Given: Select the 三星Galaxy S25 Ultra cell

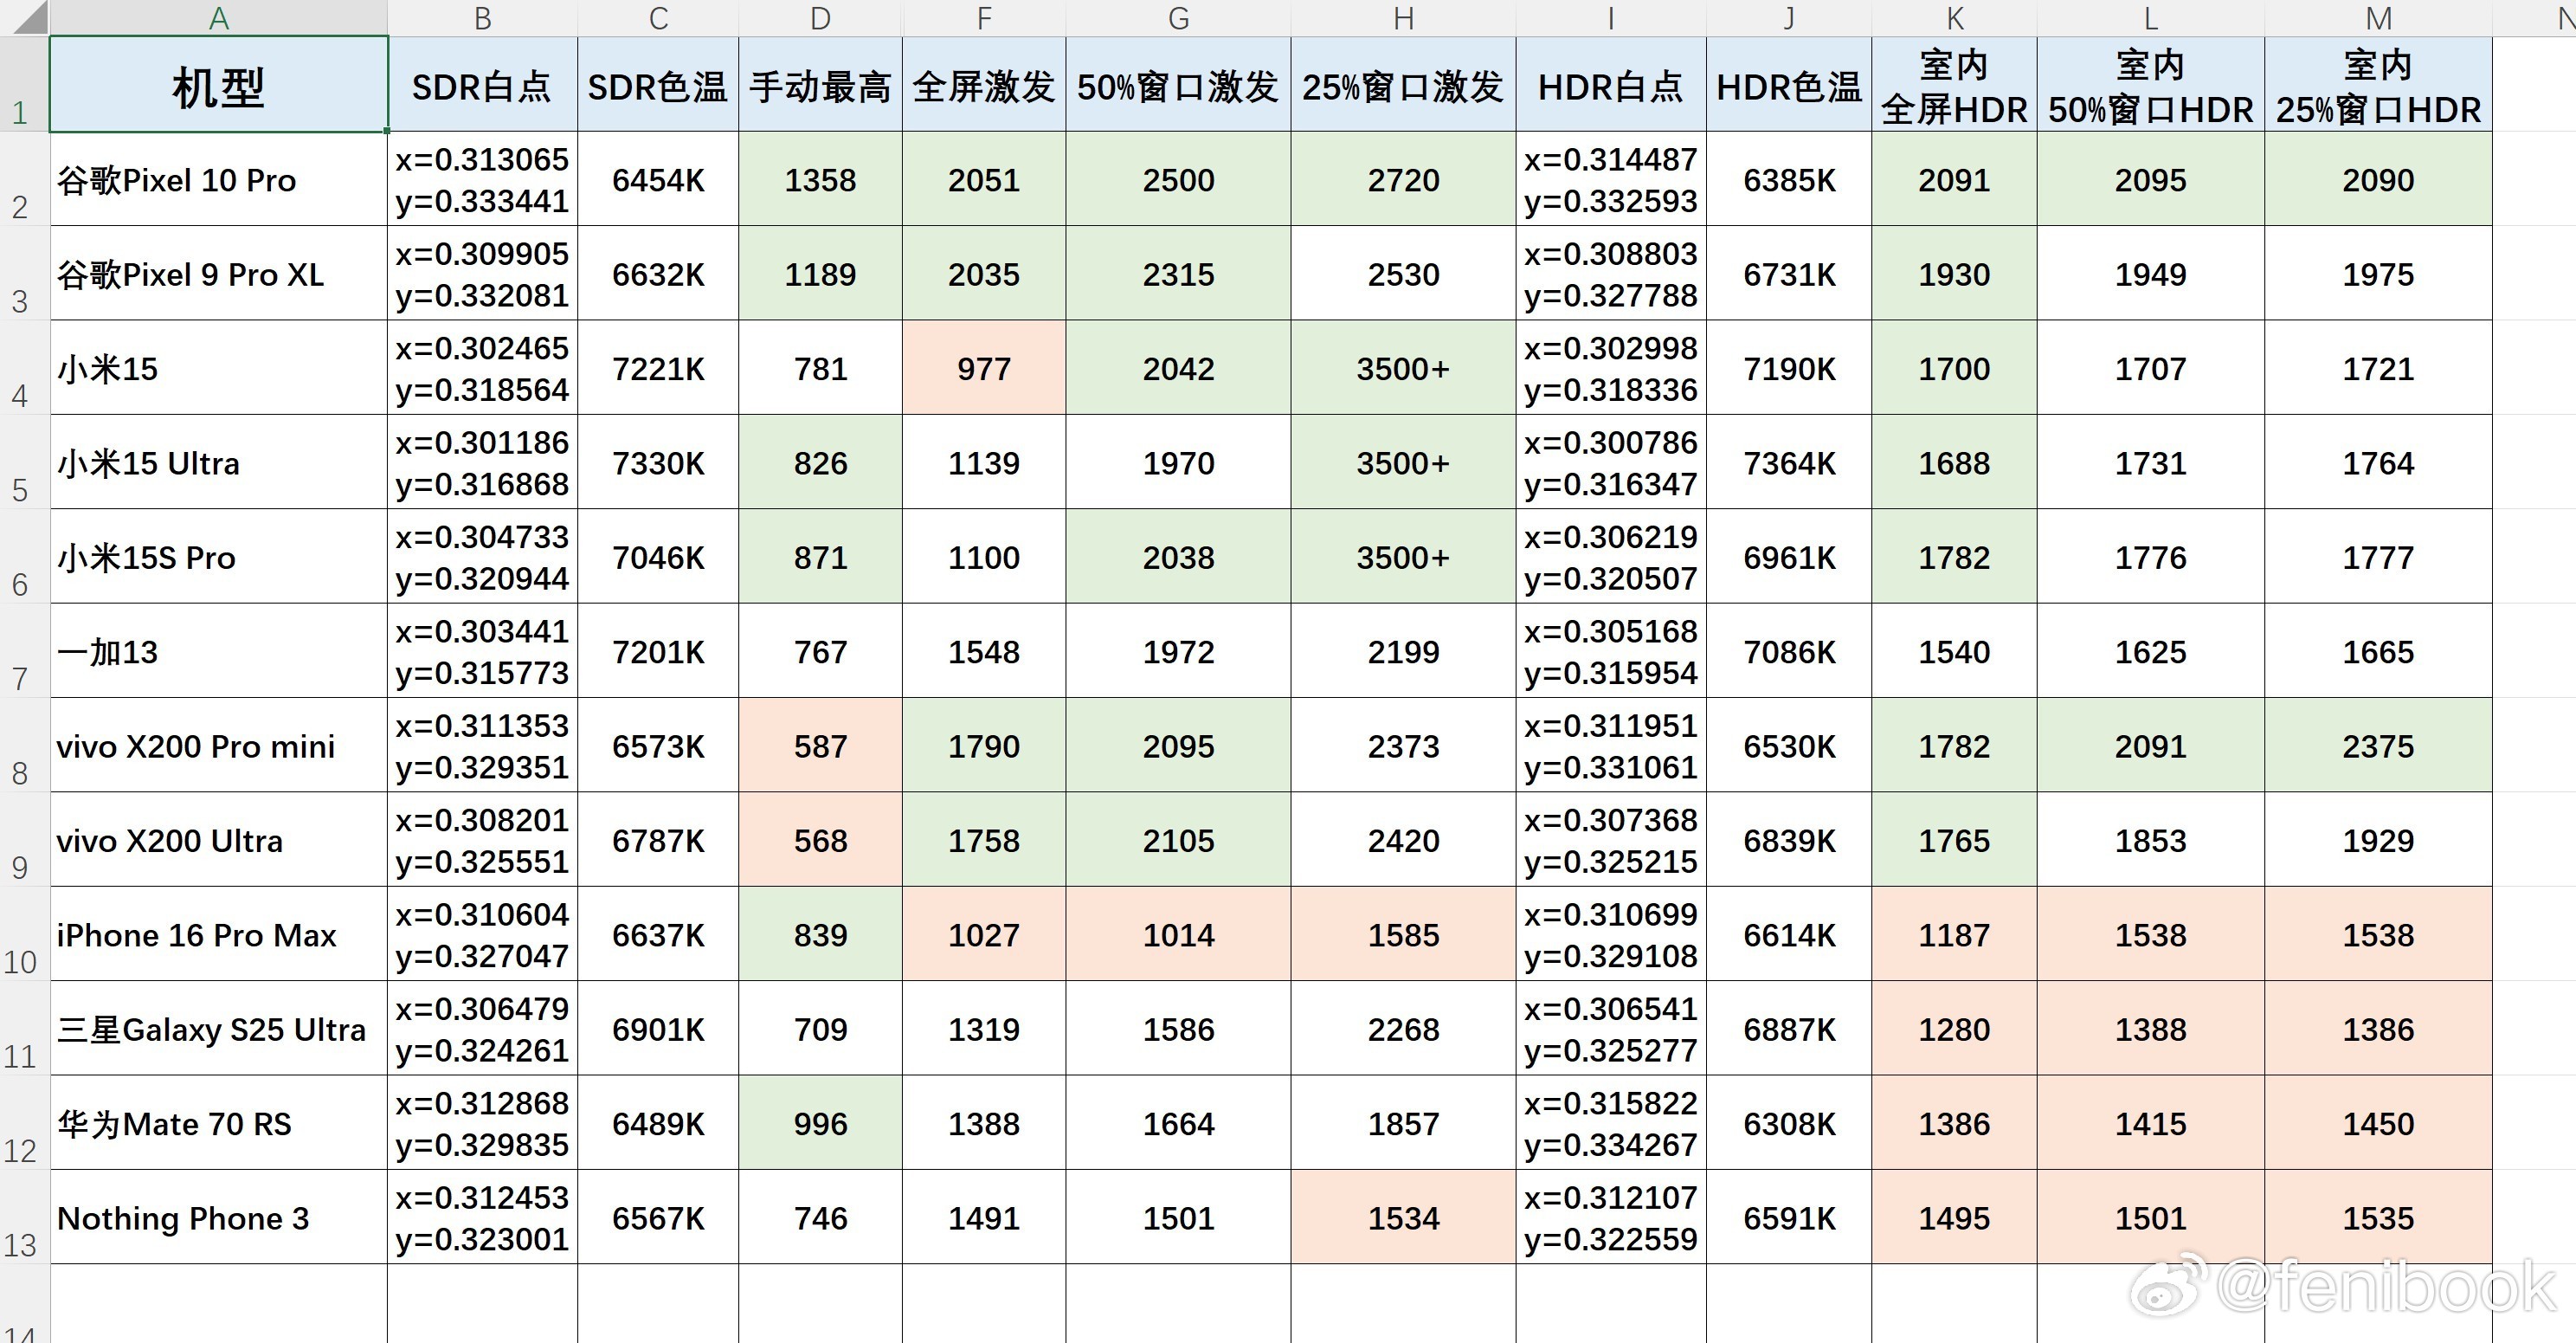Looking at the screenshot, I should click(218, 1028).
